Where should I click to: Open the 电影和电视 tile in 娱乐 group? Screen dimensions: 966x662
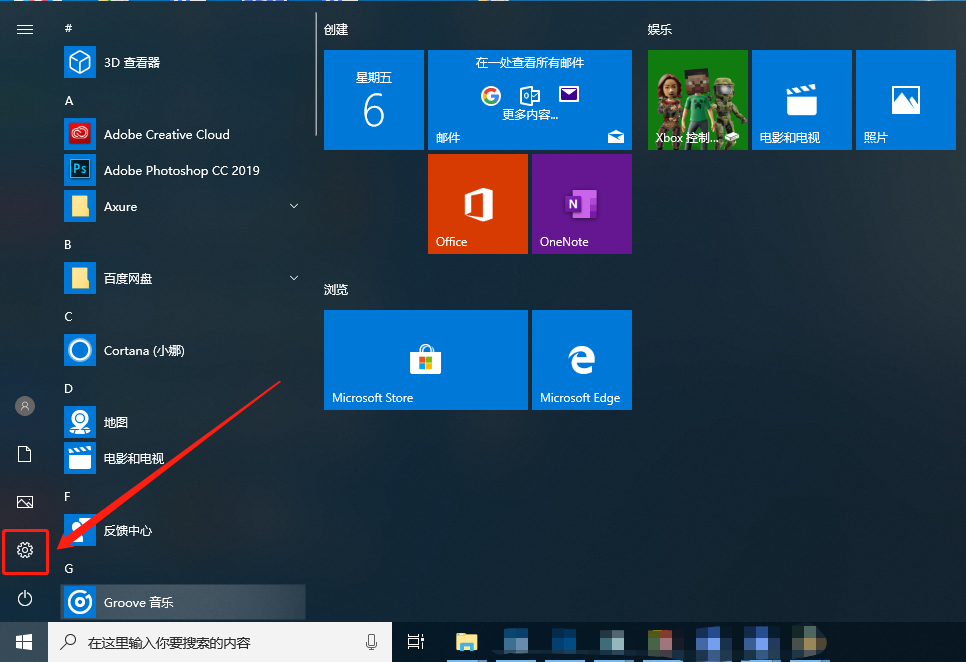pyautogui.click(x=802, y=100)
